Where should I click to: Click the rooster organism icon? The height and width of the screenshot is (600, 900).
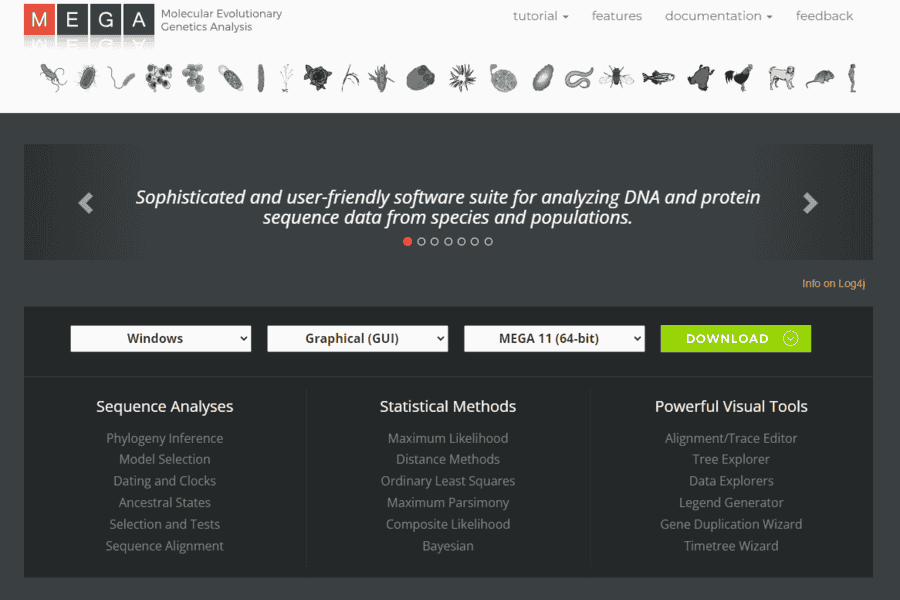point(739,77)
